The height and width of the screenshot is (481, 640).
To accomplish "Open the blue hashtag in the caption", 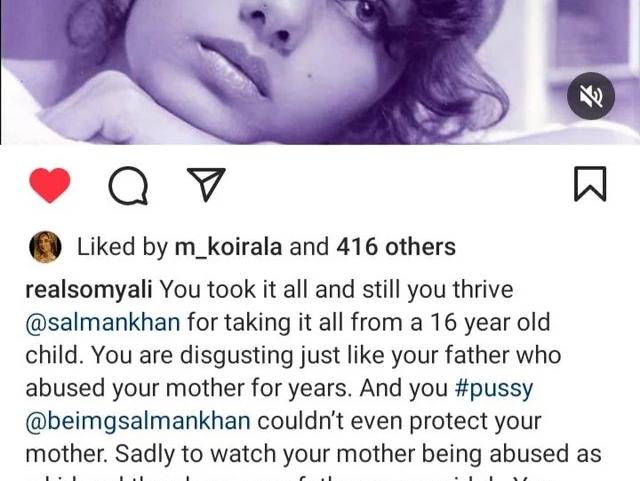I will tap(494, 389).
